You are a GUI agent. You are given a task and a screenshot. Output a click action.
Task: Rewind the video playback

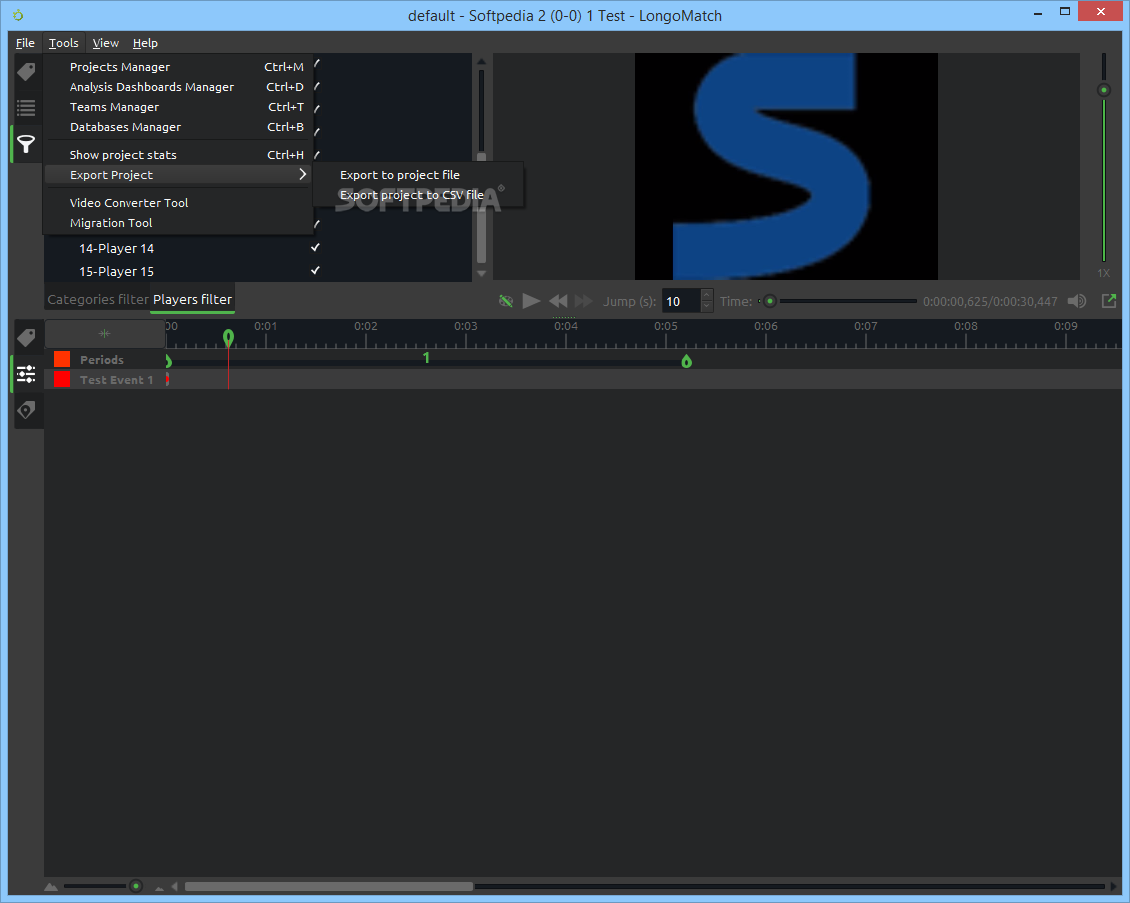[x=558, y=301]
